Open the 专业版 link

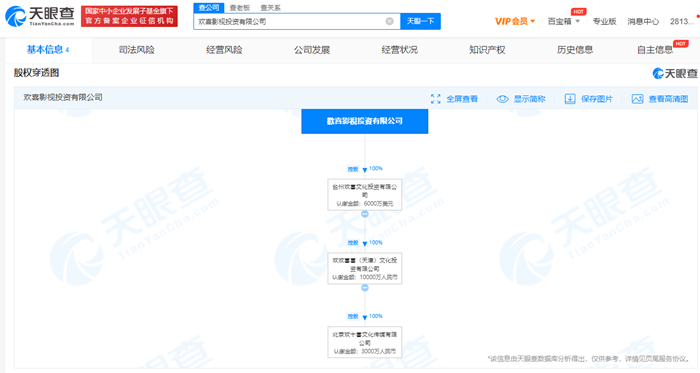click(x=604, y=21)
